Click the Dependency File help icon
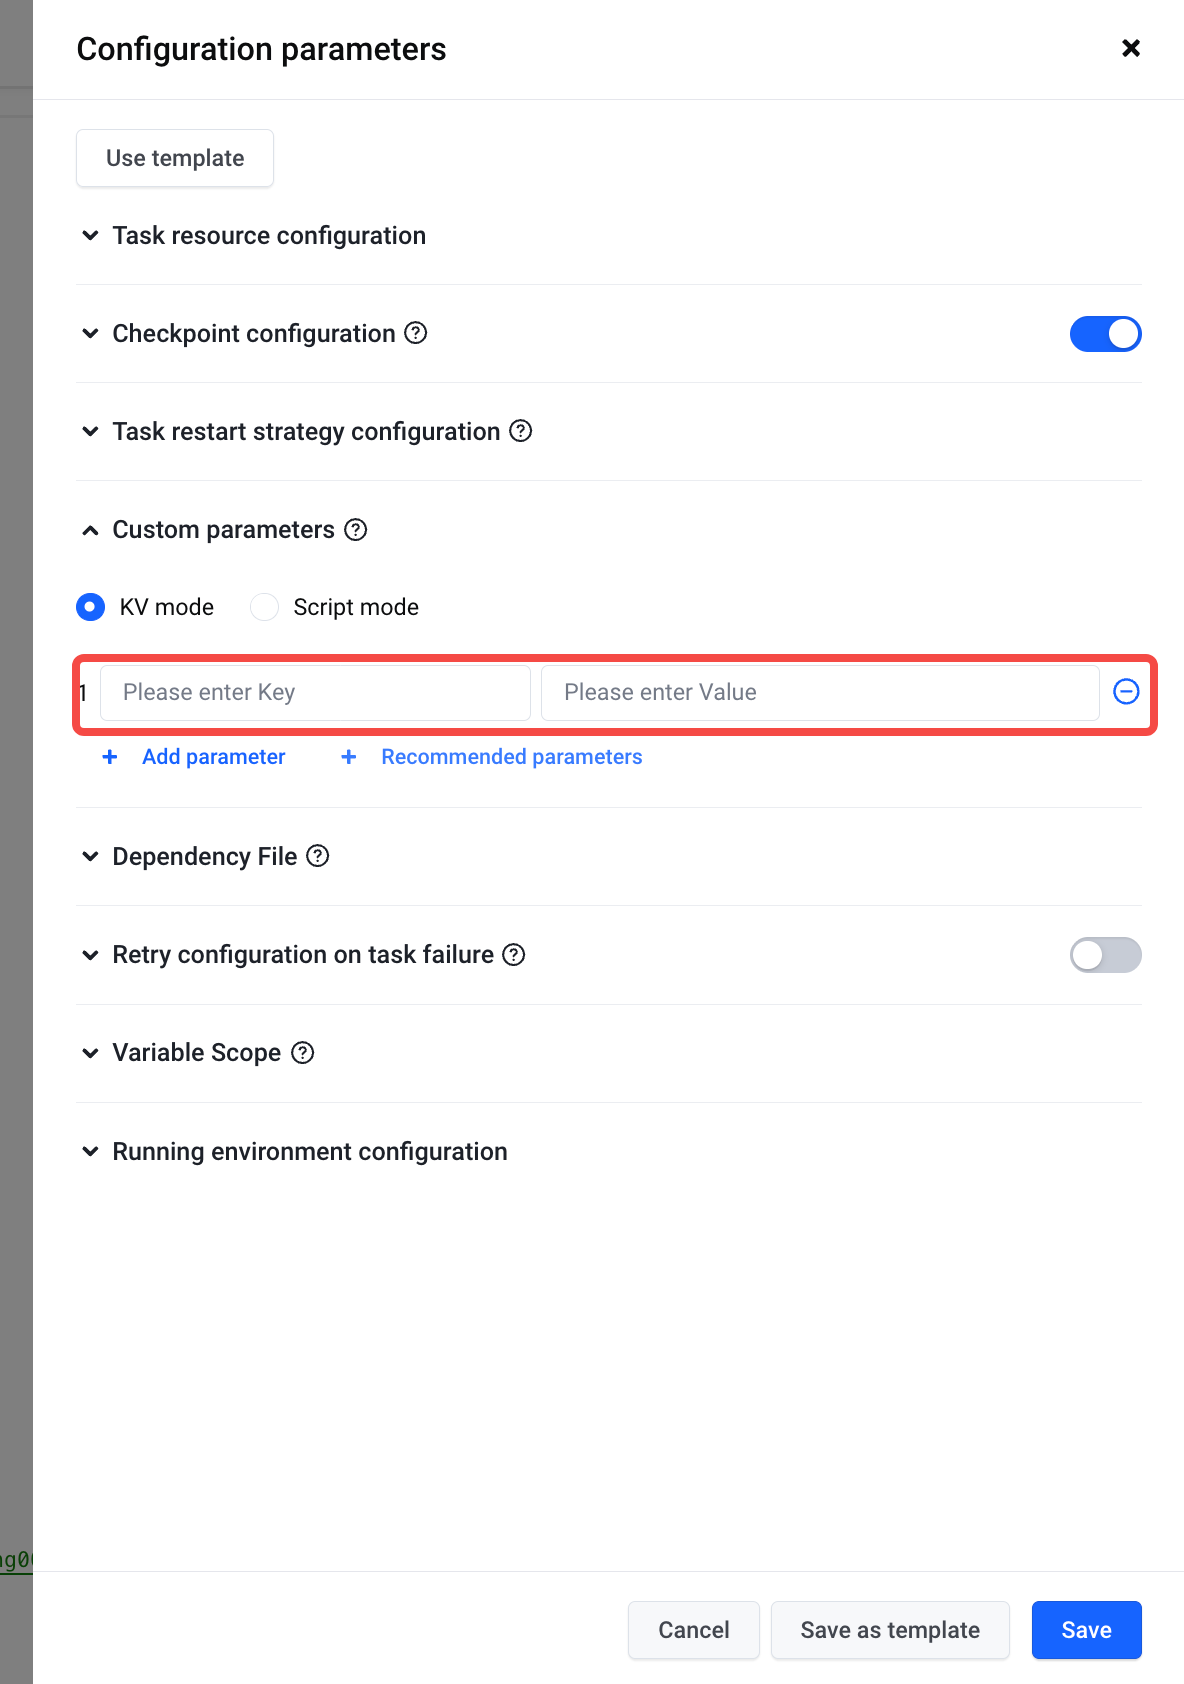The height and width of the screenshot is (1684, 1184). tap(318, 856)
